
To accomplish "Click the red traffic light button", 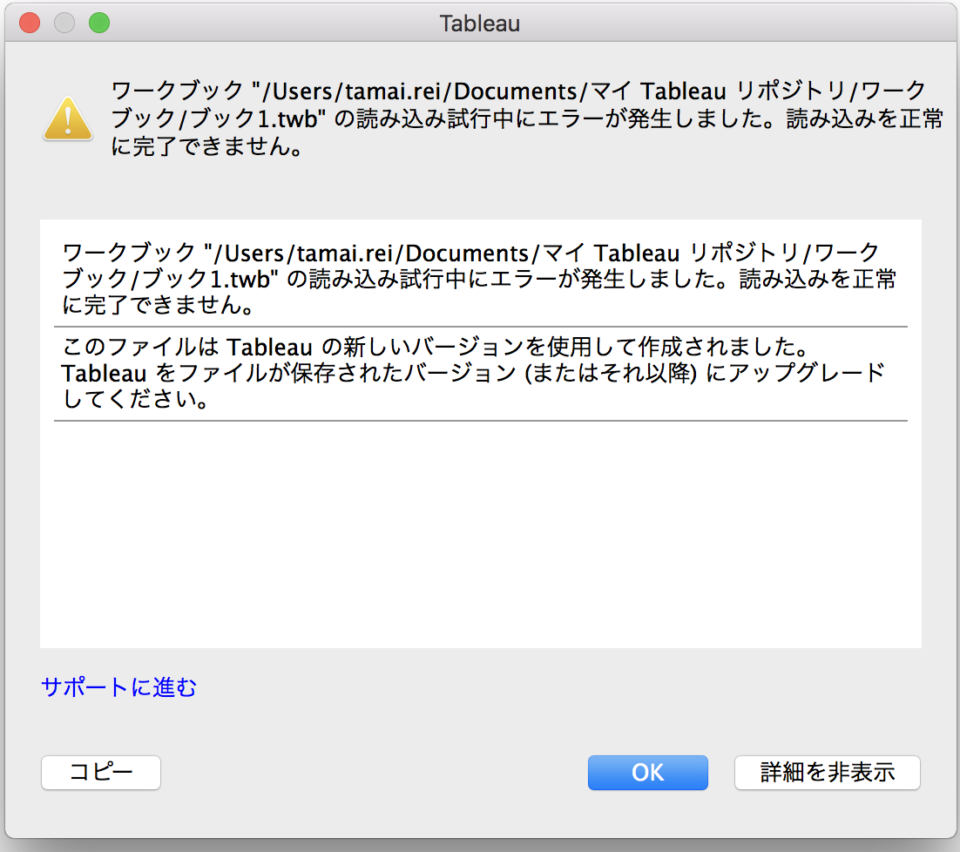I will [28, 22].
